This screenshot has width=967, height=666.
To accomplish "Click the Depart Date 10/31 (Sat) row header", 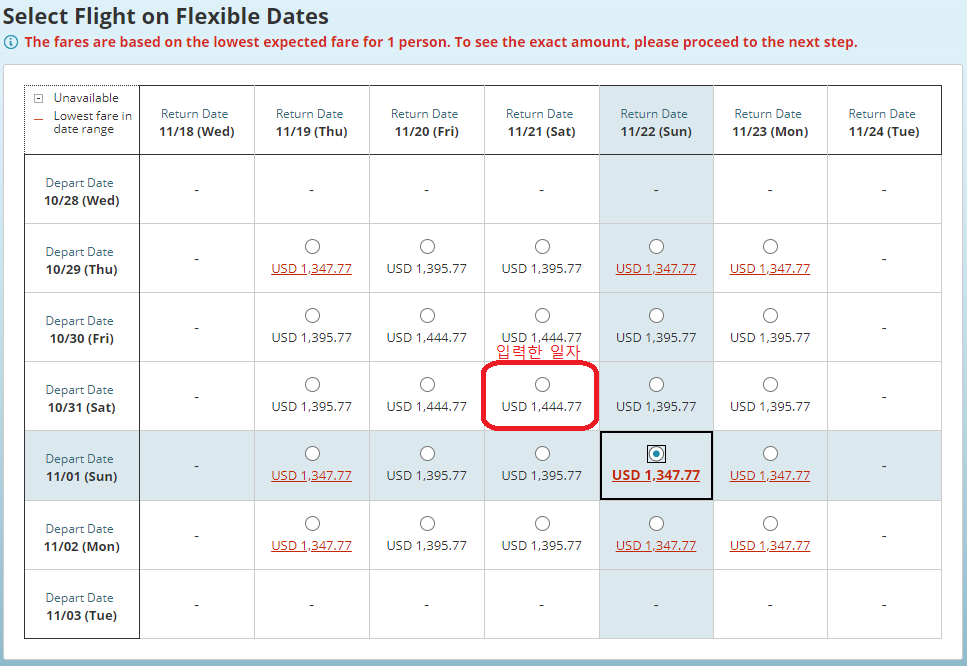I will pos(81,398).
